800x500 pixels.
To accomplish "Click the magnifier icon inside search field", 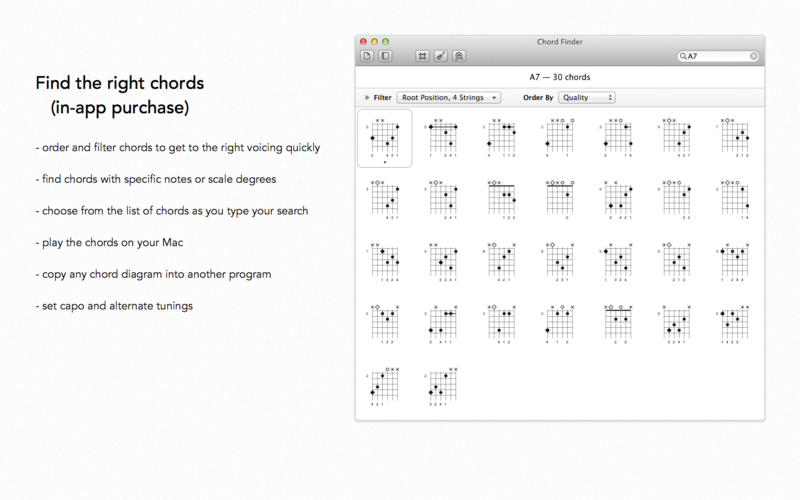I will click(683, 56).
